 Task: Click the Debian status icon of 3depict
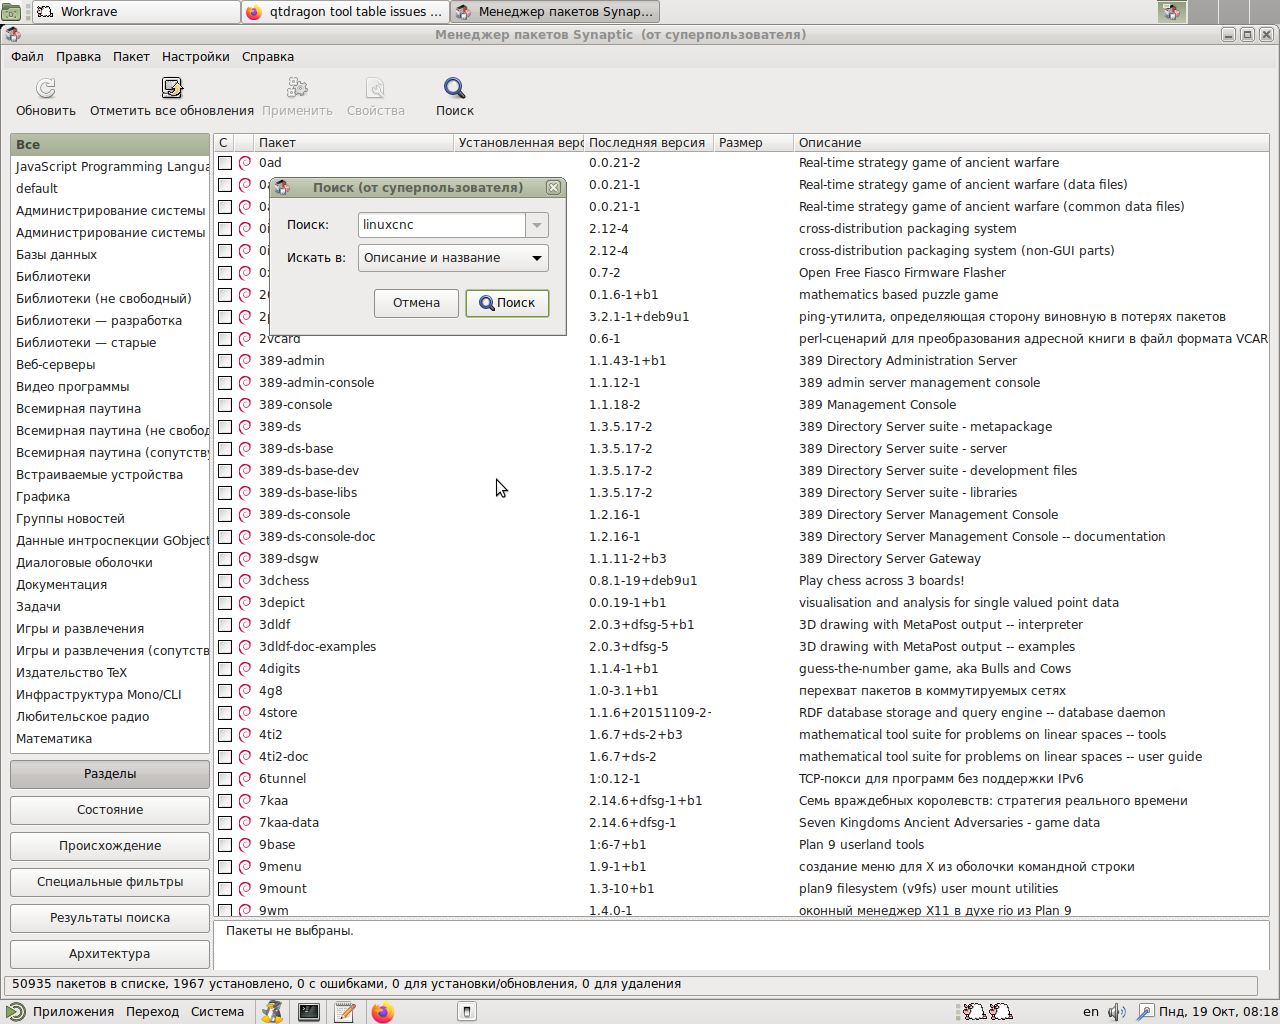(x=245, y=603)
